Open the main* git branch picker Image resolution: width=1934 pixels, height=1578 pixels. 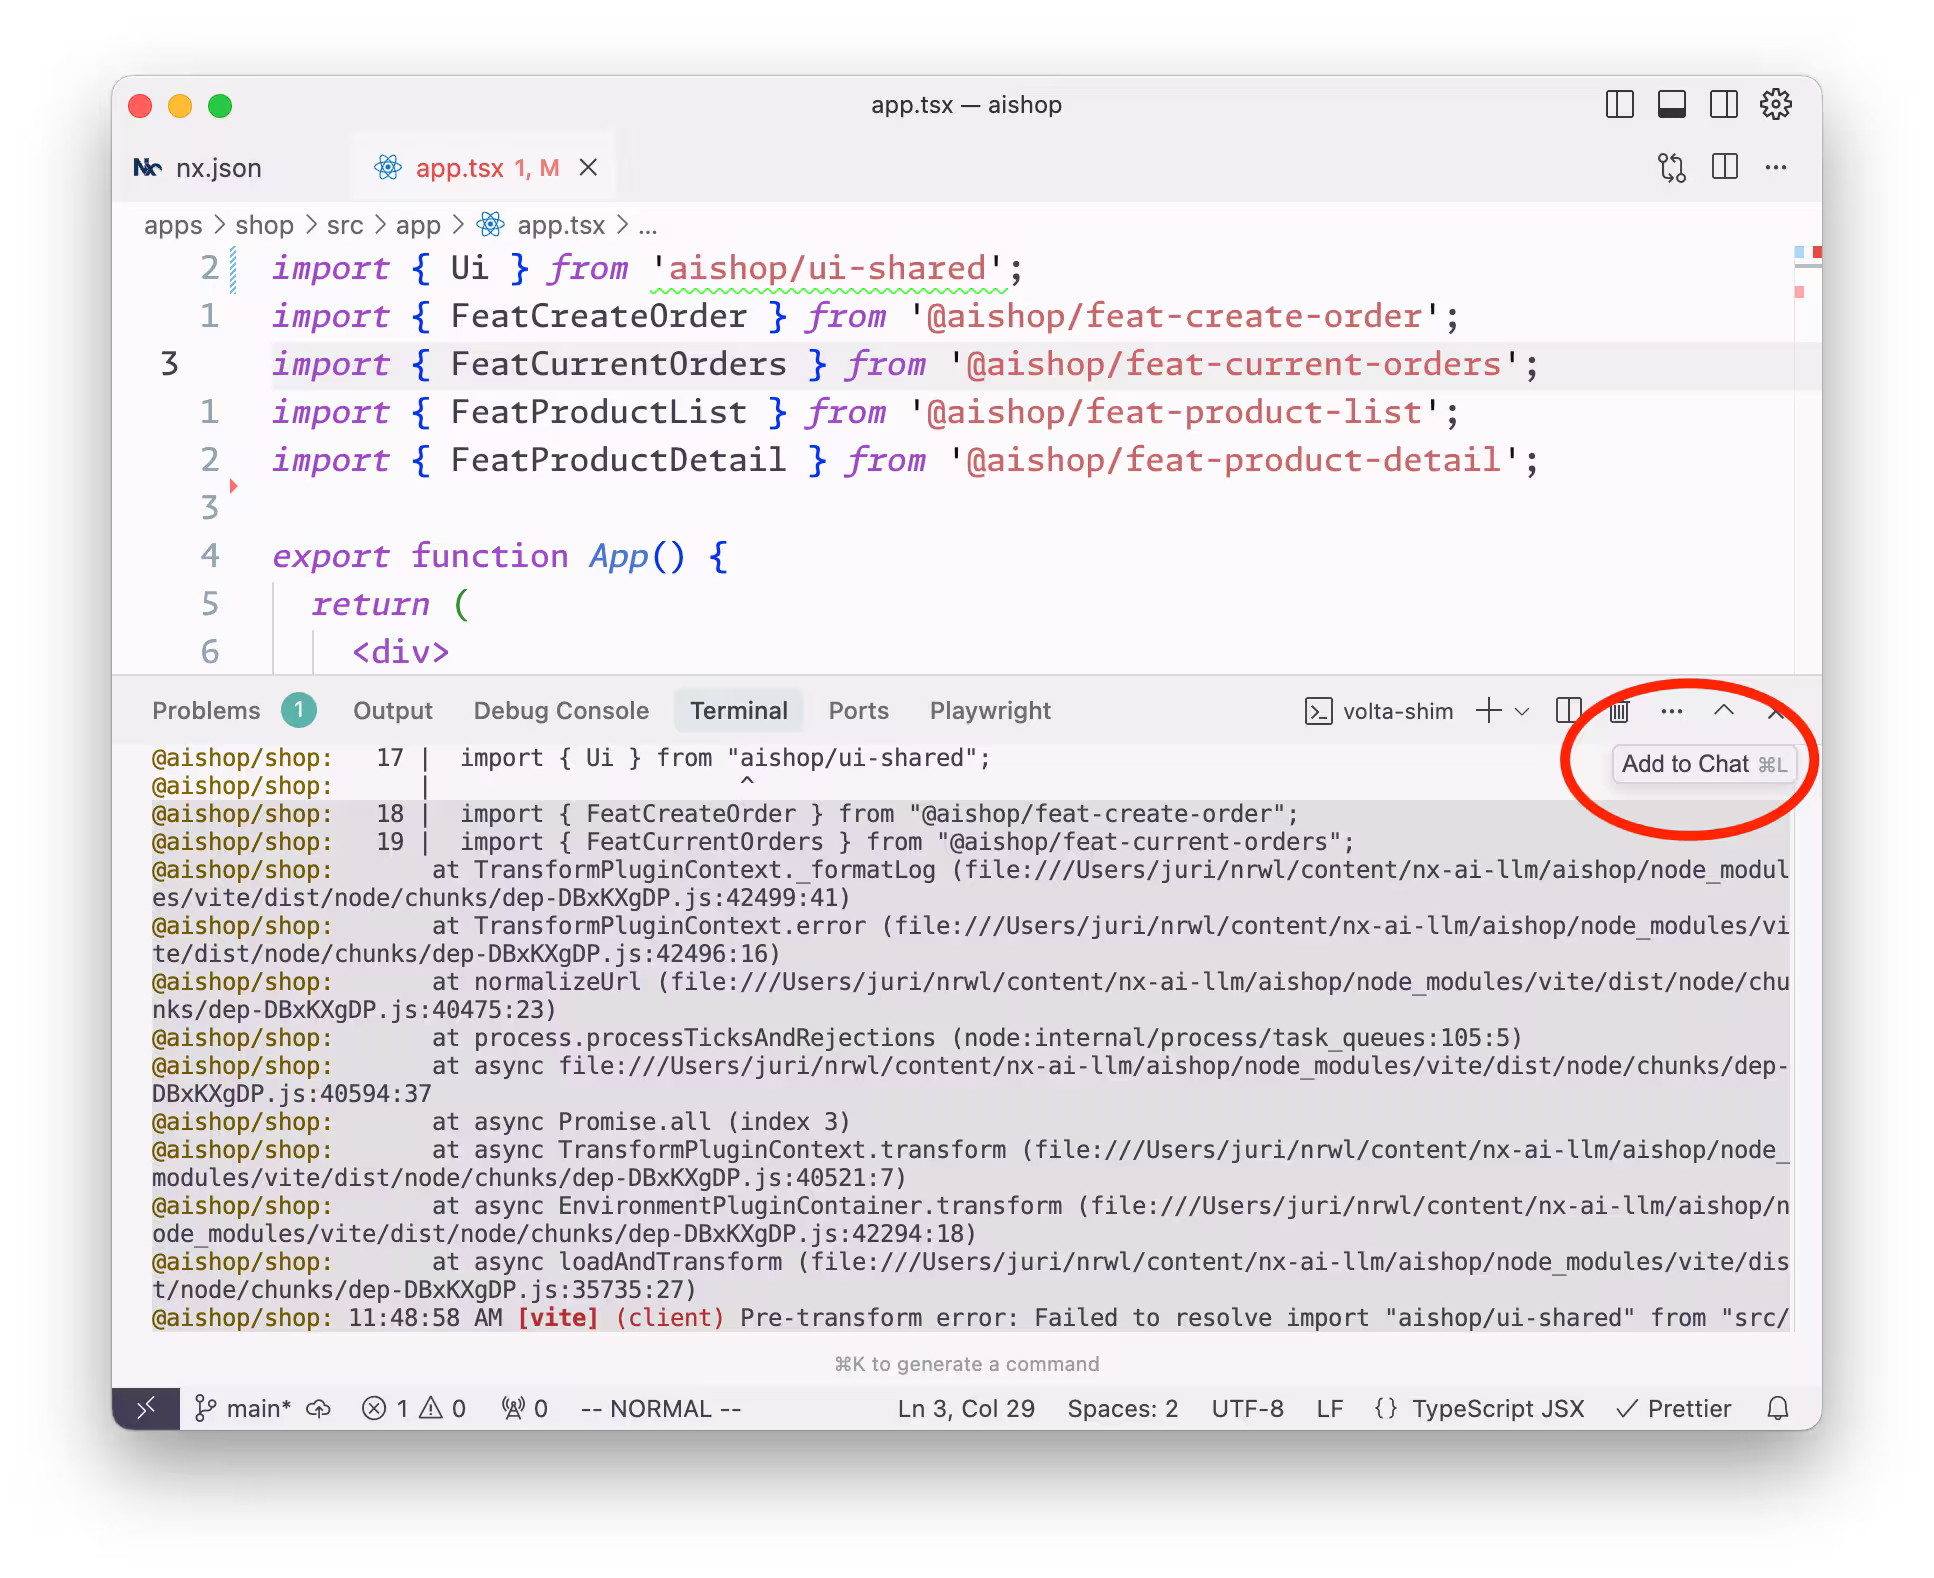[245, 1408]
